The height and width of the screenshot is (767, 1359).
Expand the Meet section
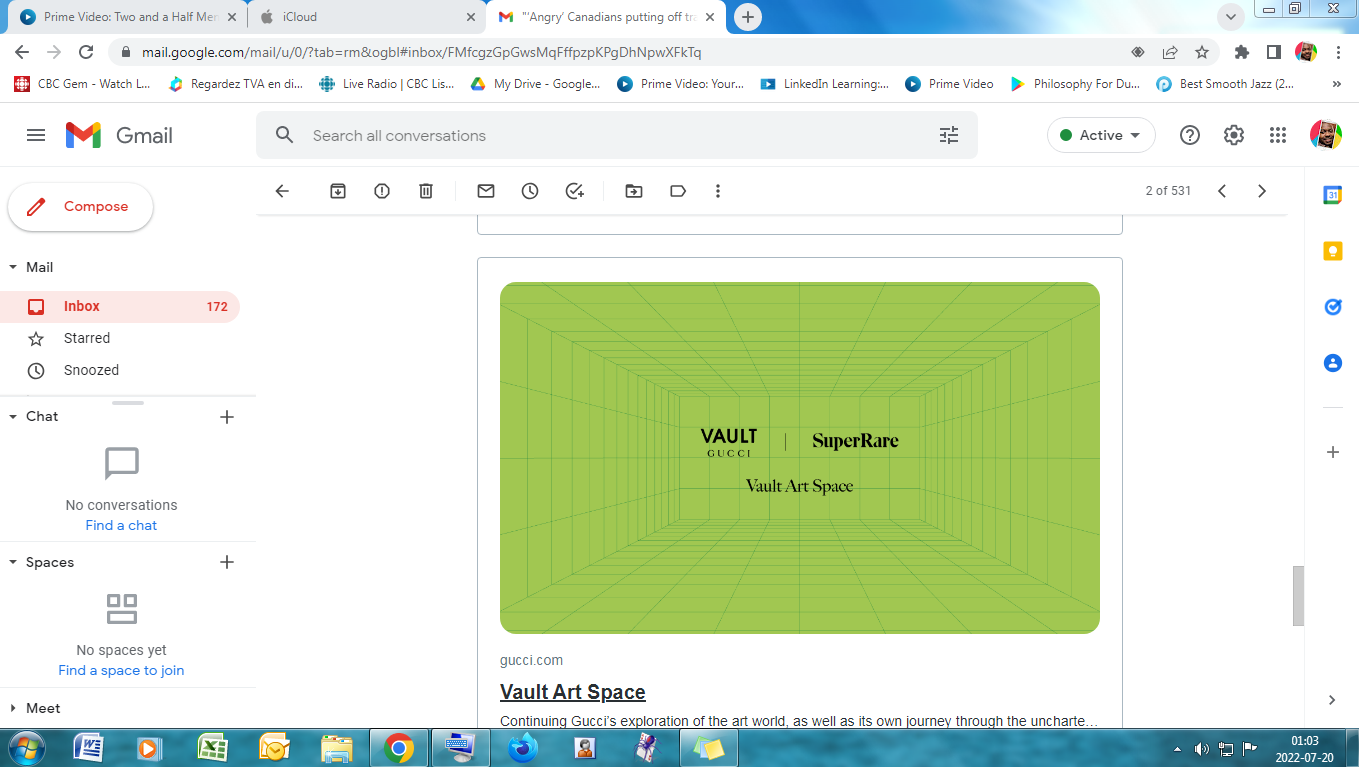click(x=14, y=708)
